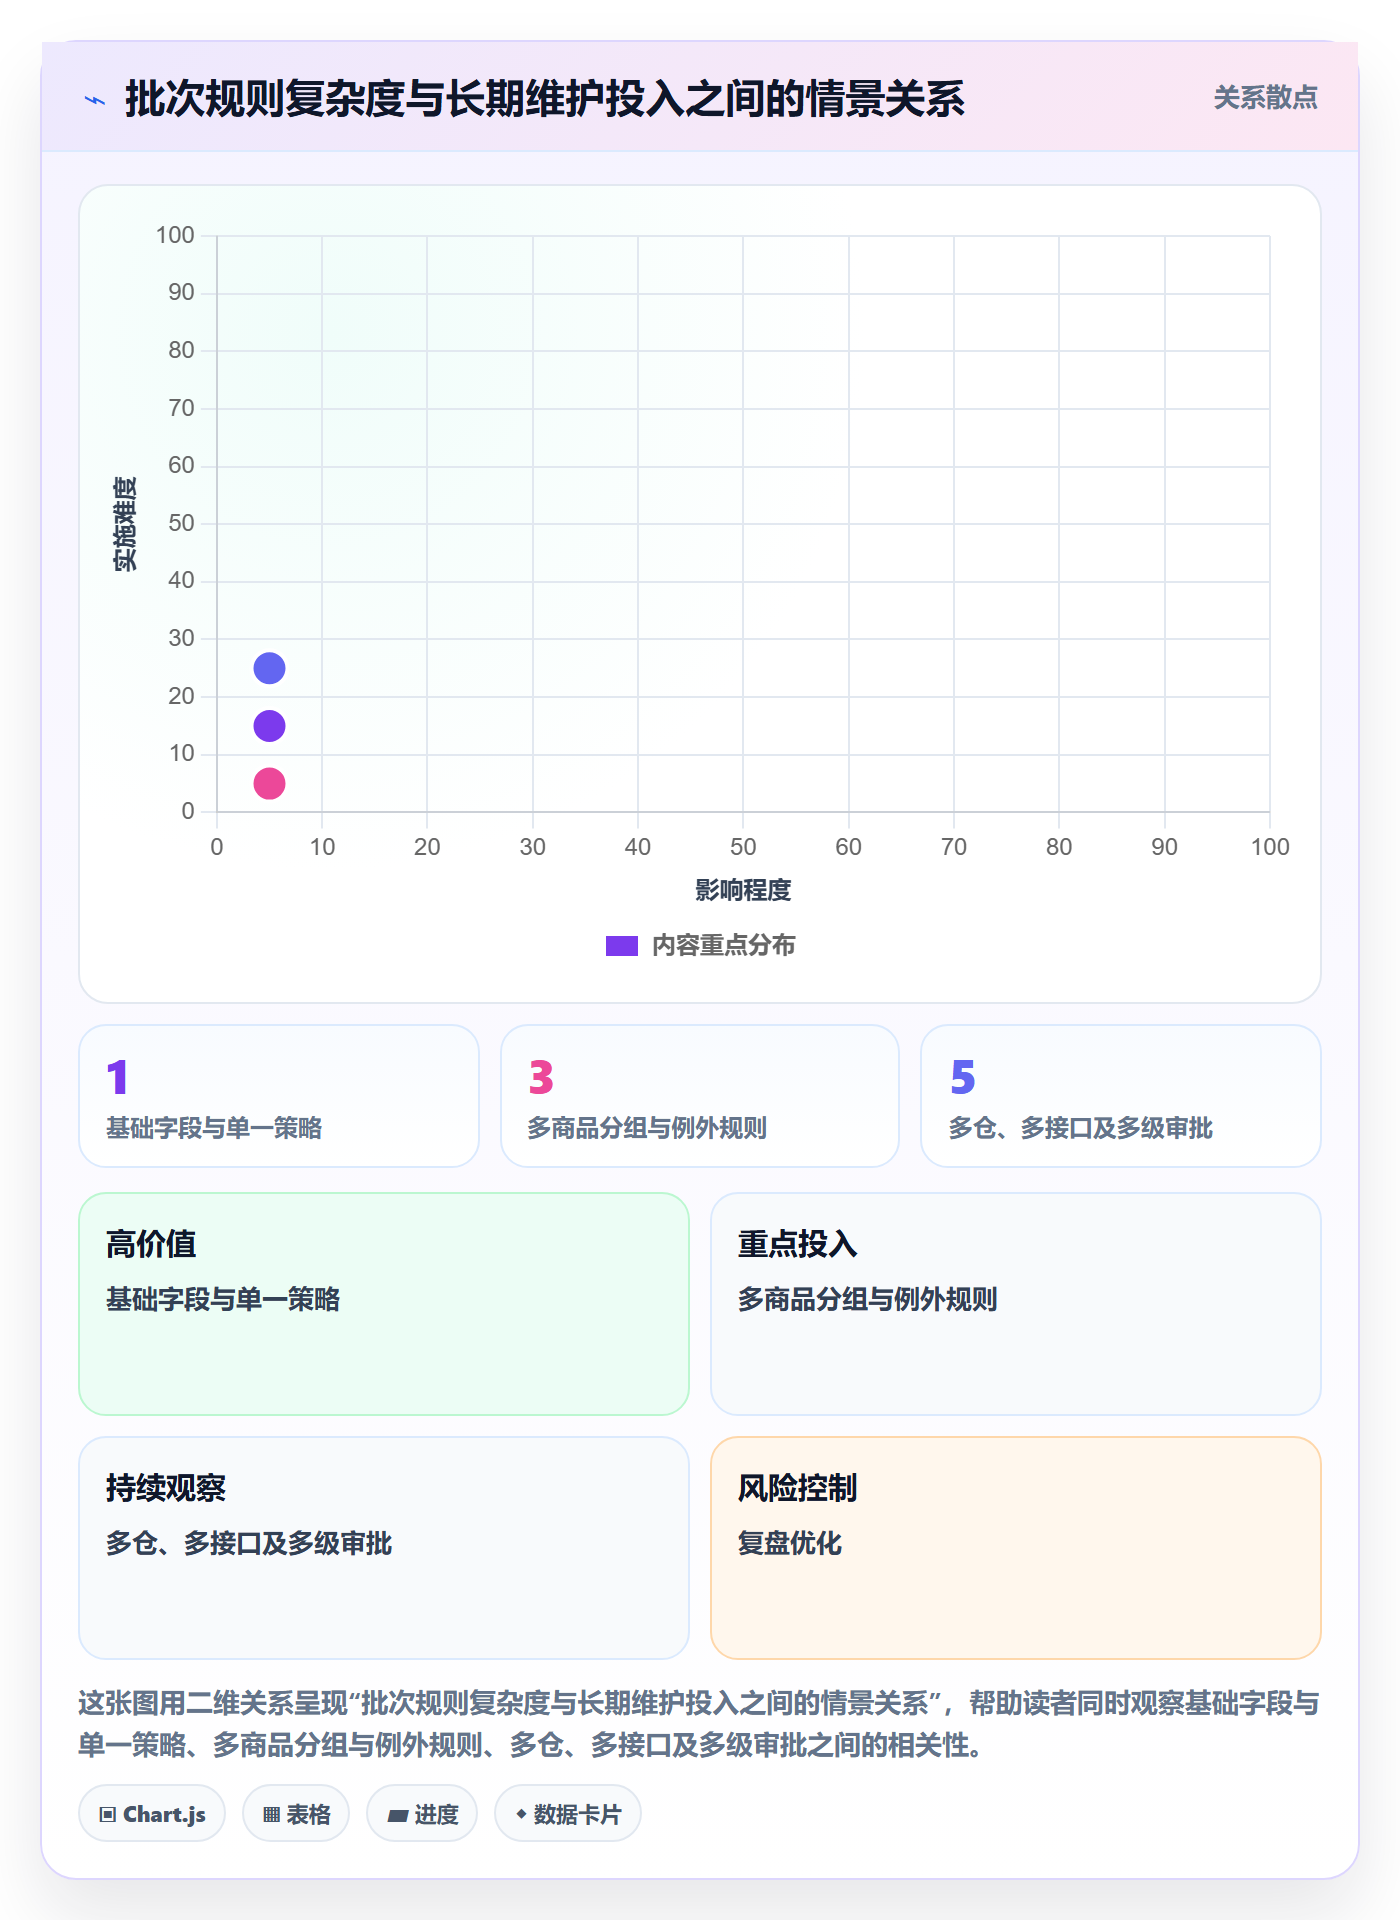
Task: Select the 重点投入 quadrant card
Action: [x=1016, y=1304]
